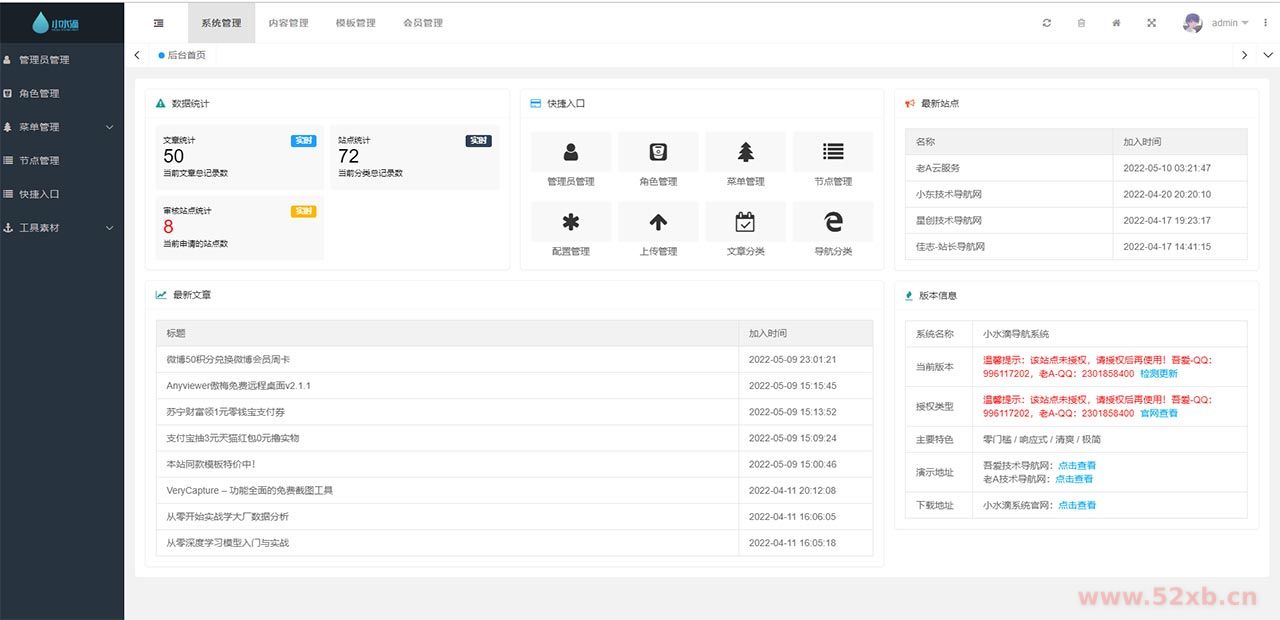
Task: Click the 官网查看 link
Action: click(1159, 413)
